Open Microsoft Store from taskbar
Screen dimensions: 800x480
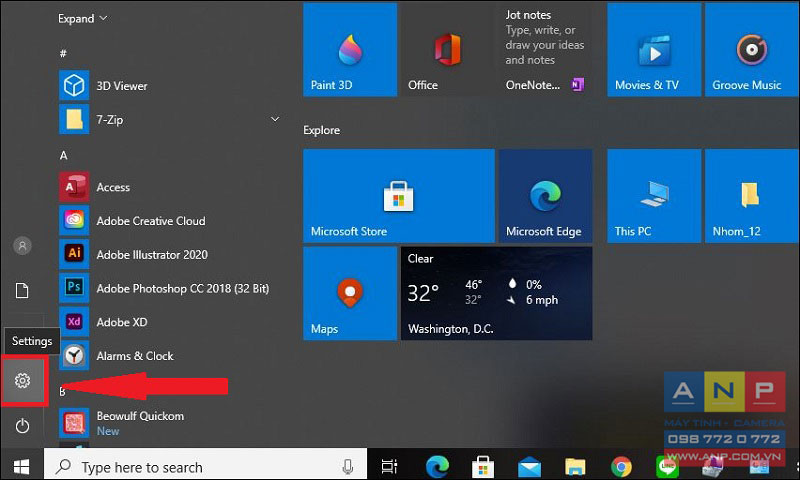pyautogui.click(x=483, y=466)
